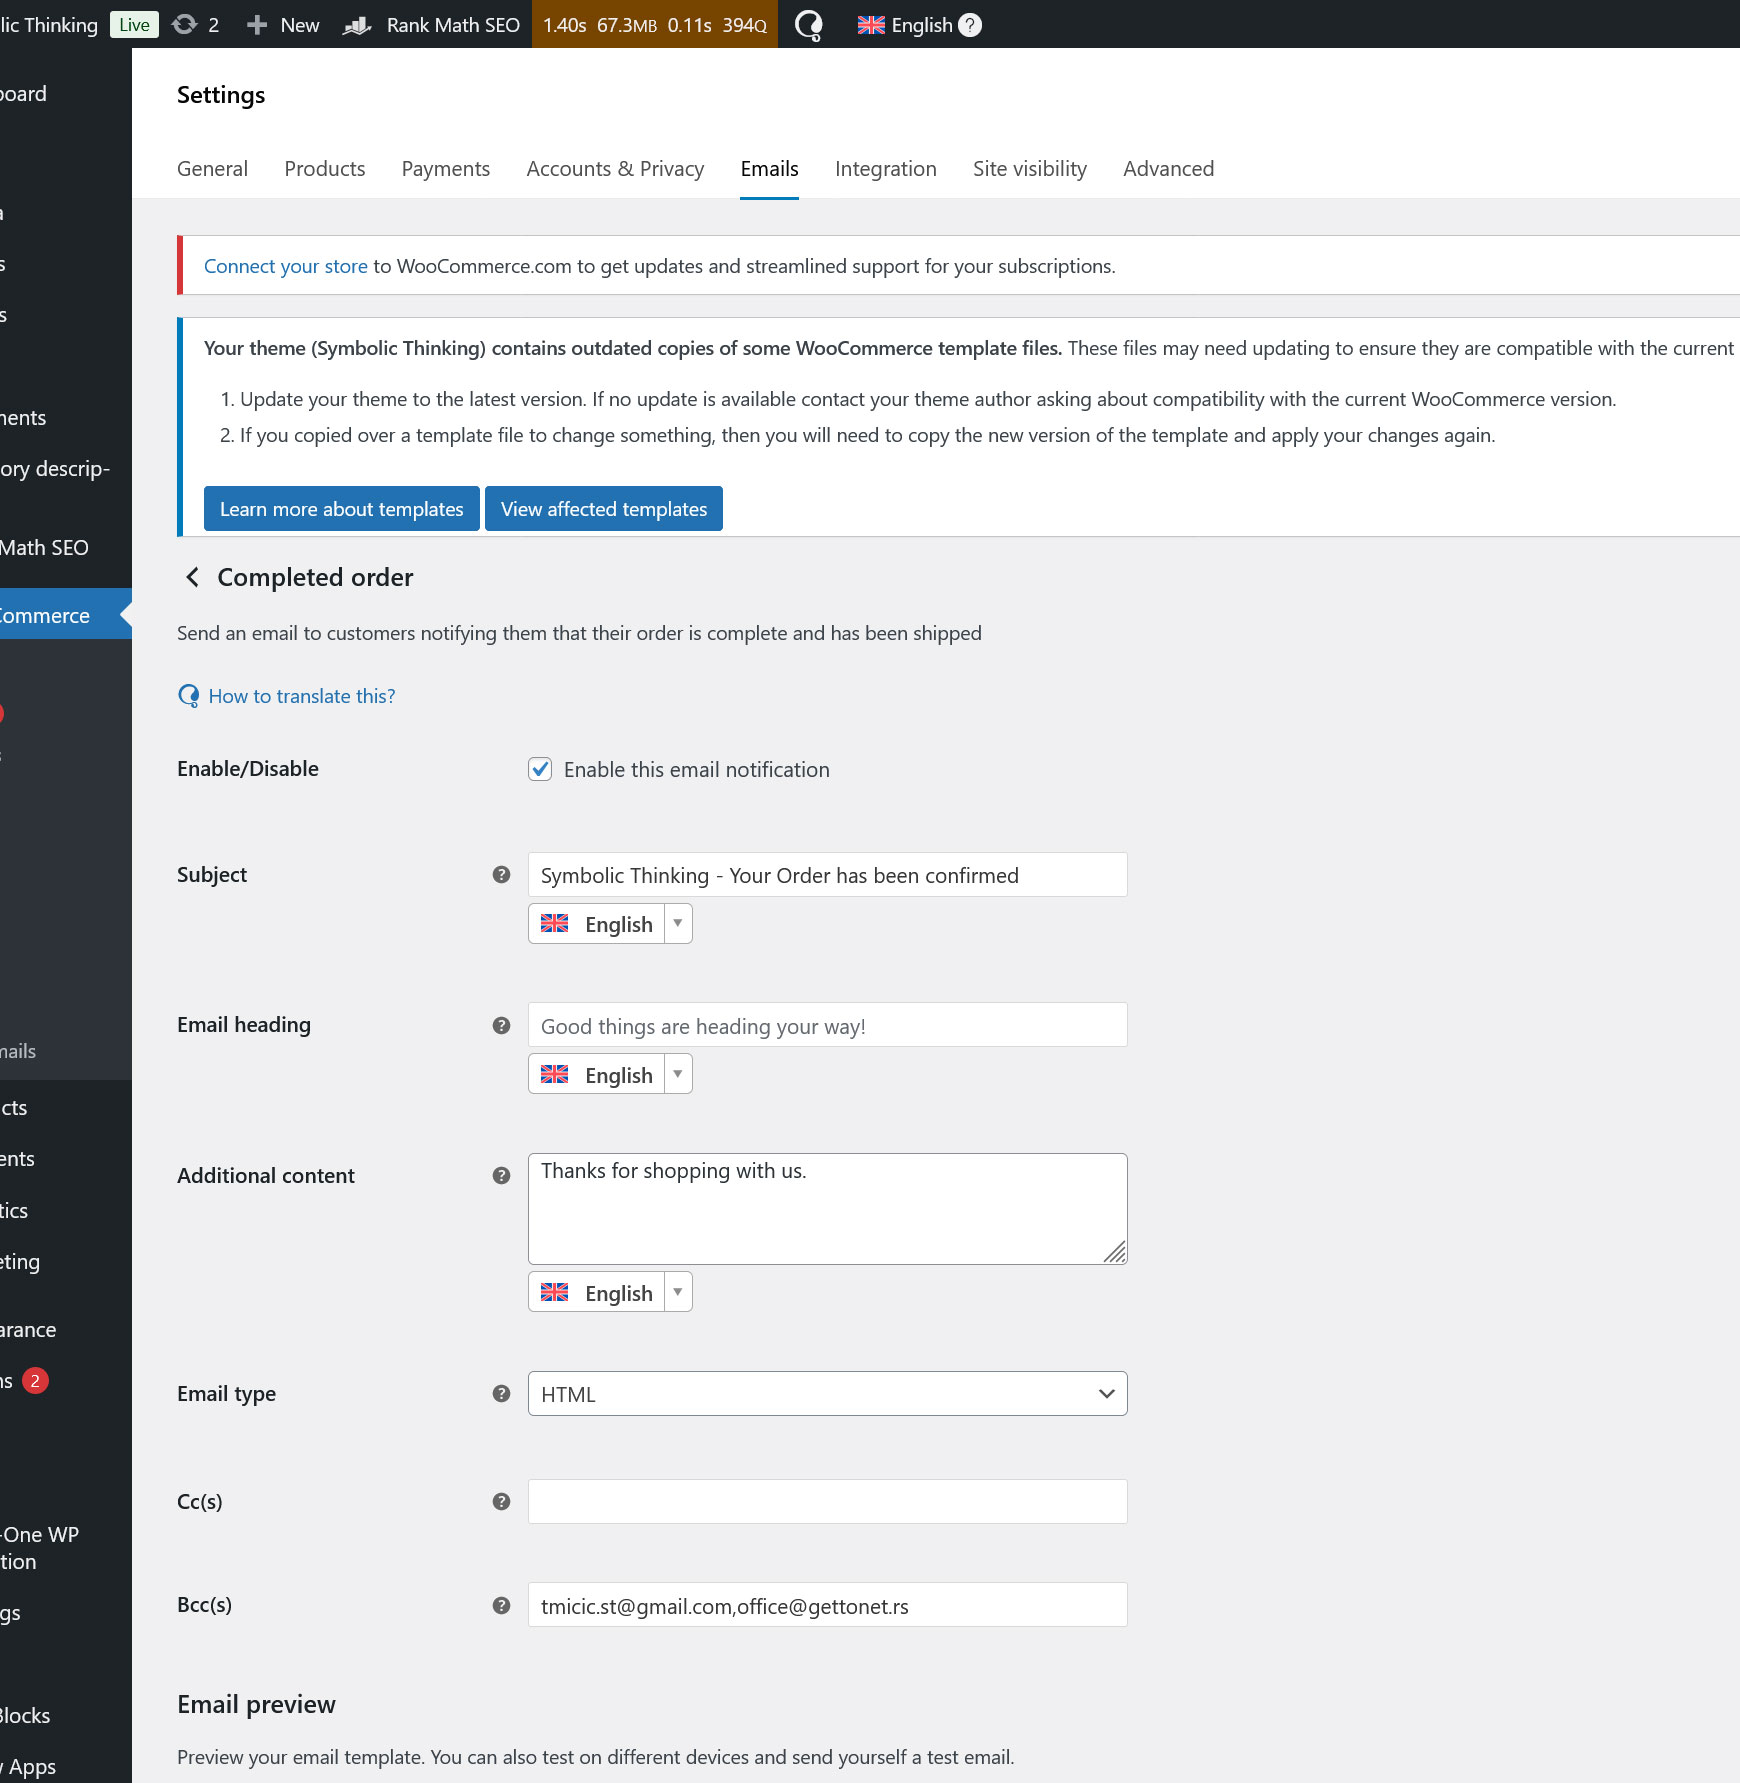Click the WPML icon beside translation help link

(x=189, y=696)
